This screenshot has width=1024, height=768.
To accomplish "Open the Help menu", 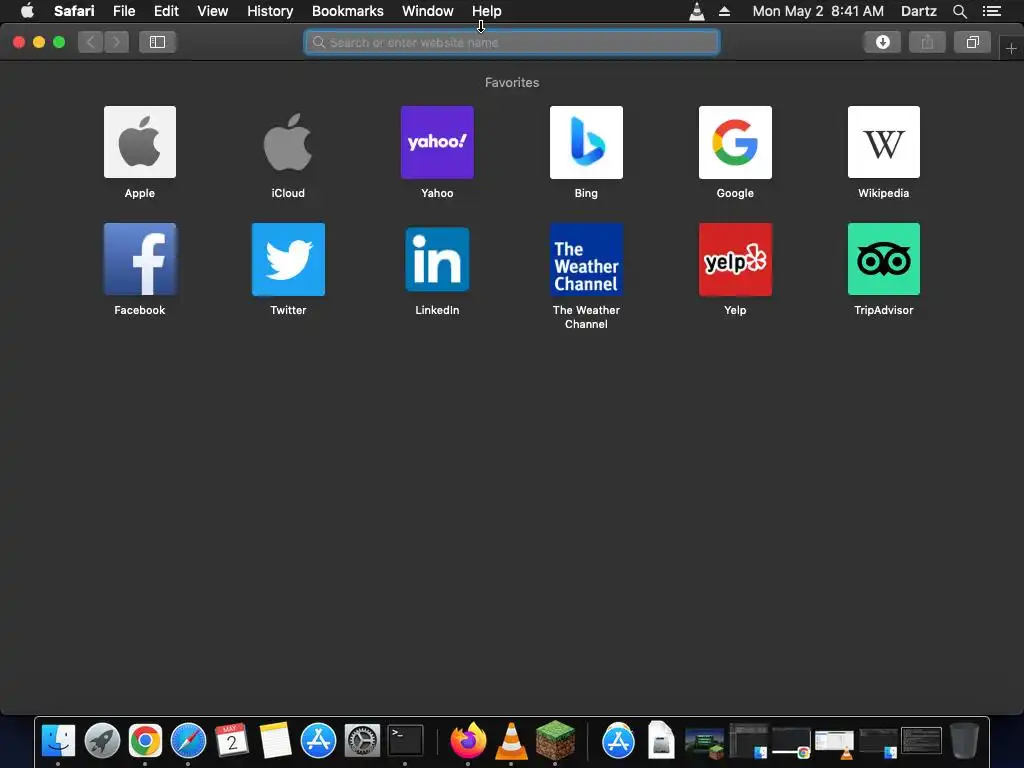I will click(x=487, y=11).
